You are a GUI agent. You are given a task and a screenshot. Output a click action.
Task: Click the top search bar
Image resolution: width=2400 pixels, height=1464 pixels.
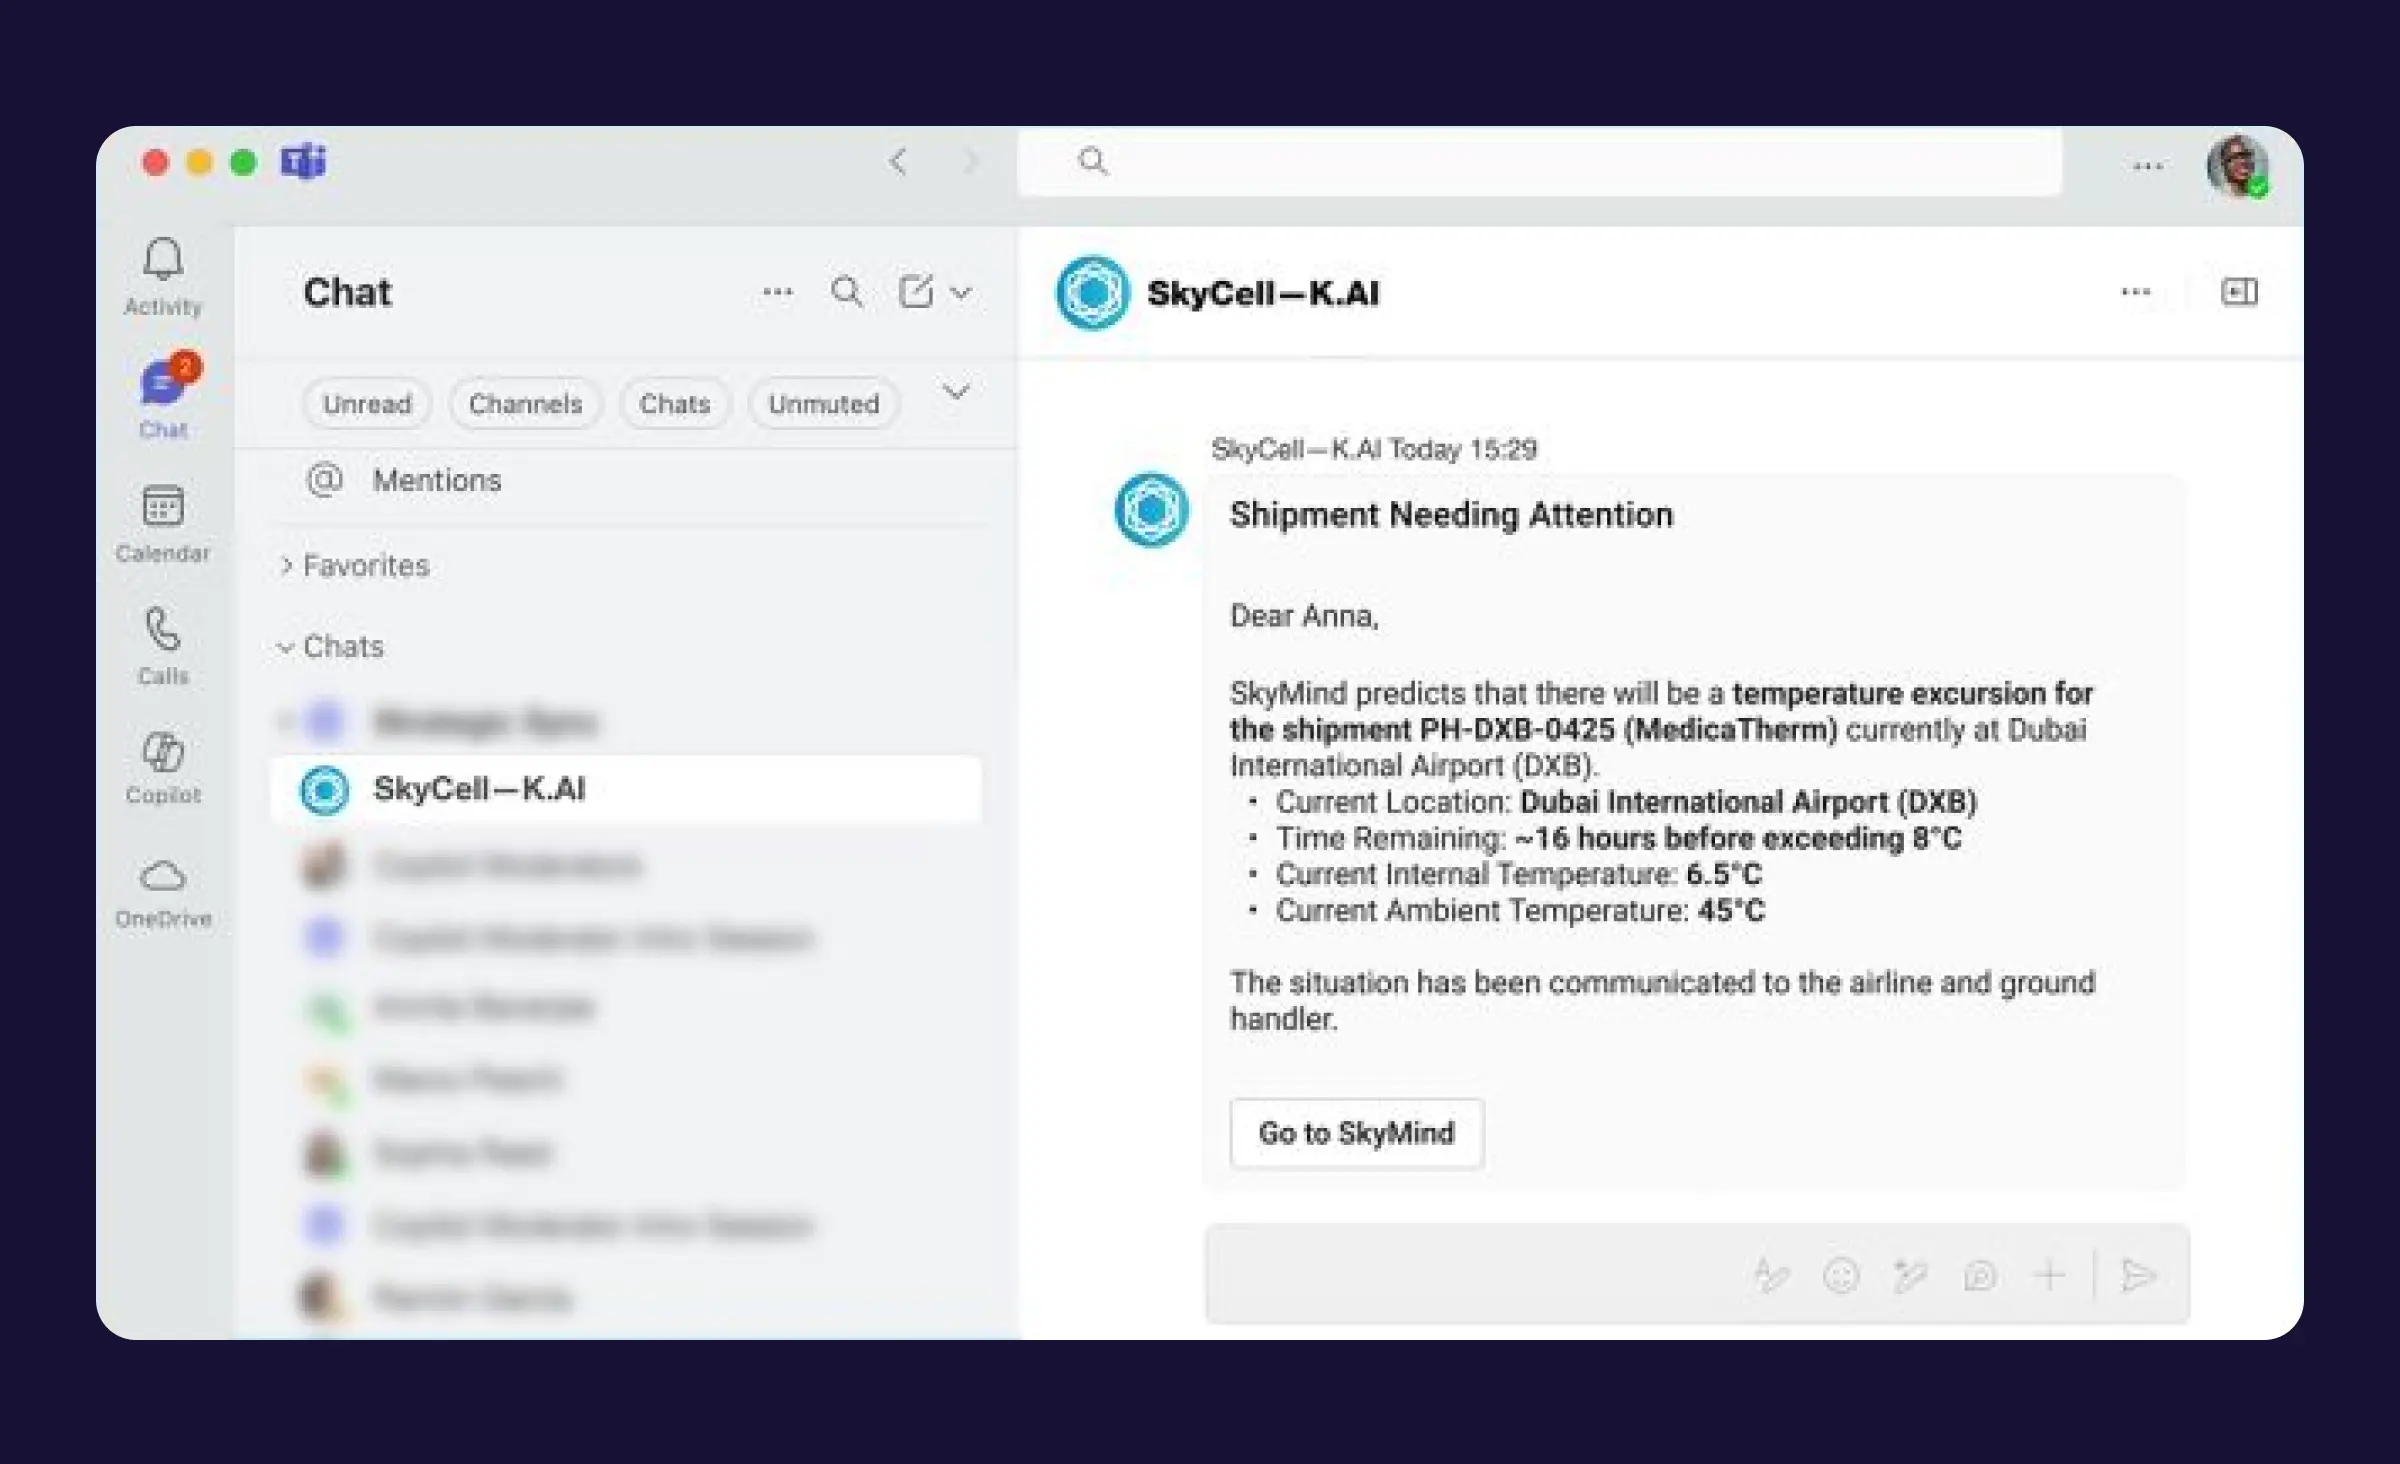(1539, 161)
